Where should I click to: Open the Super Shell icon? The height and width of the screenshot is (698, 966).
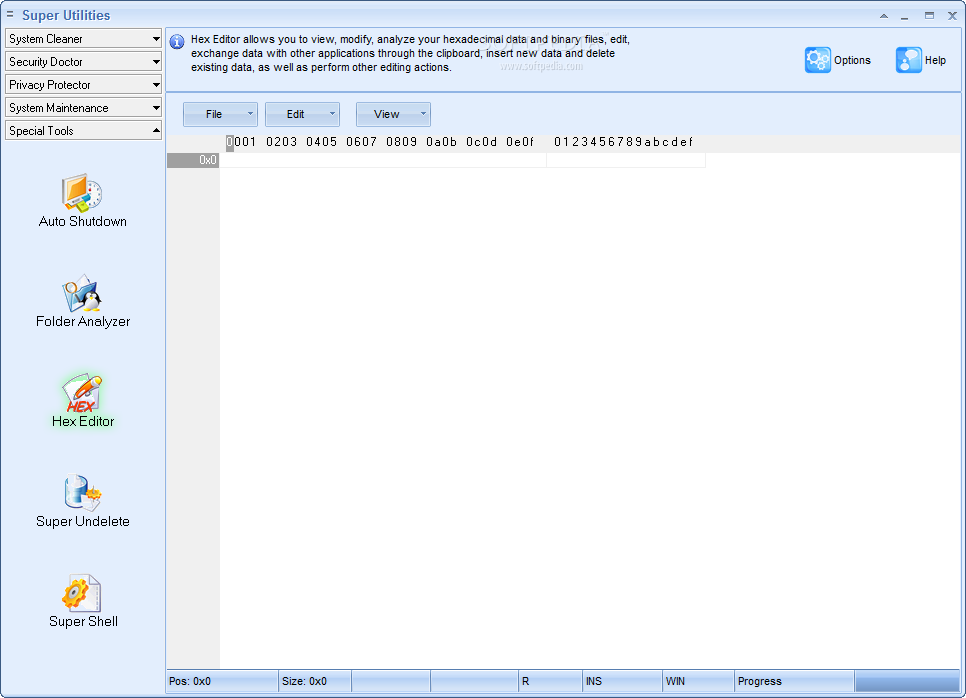(x=81, y=593)
